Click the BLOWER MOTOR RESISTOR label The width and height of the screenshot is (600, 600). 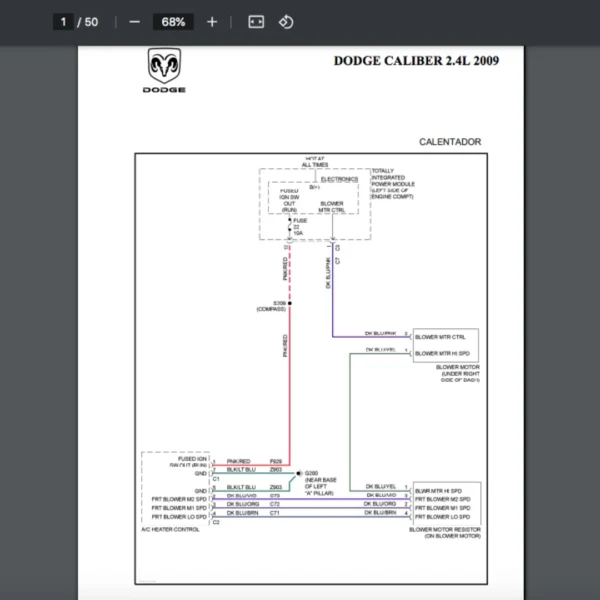pos(445,532)
